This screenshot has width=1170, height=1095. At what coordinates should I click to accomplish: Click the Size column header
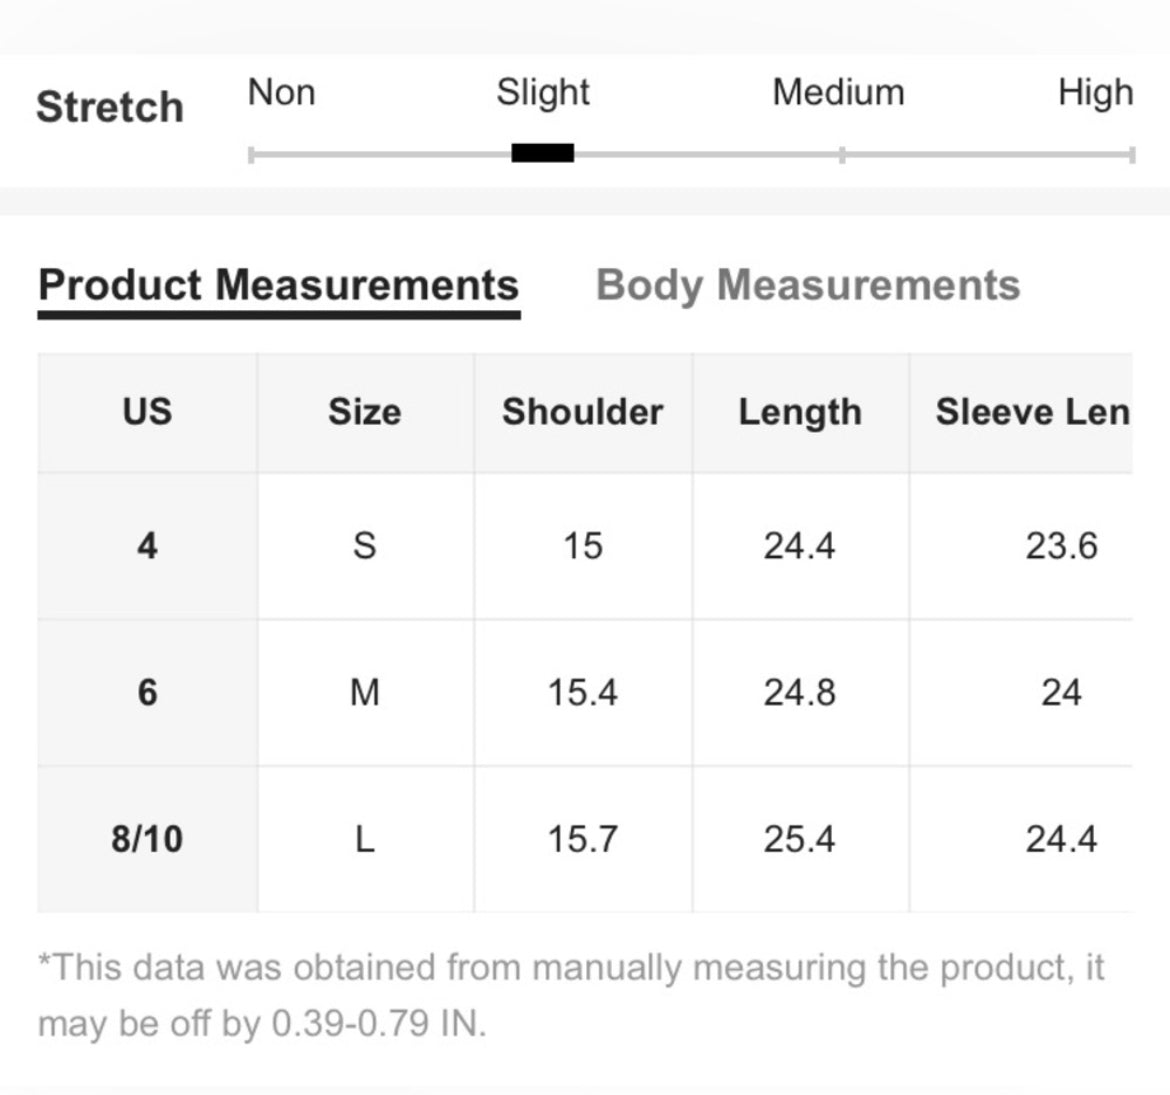click(365, 412)
